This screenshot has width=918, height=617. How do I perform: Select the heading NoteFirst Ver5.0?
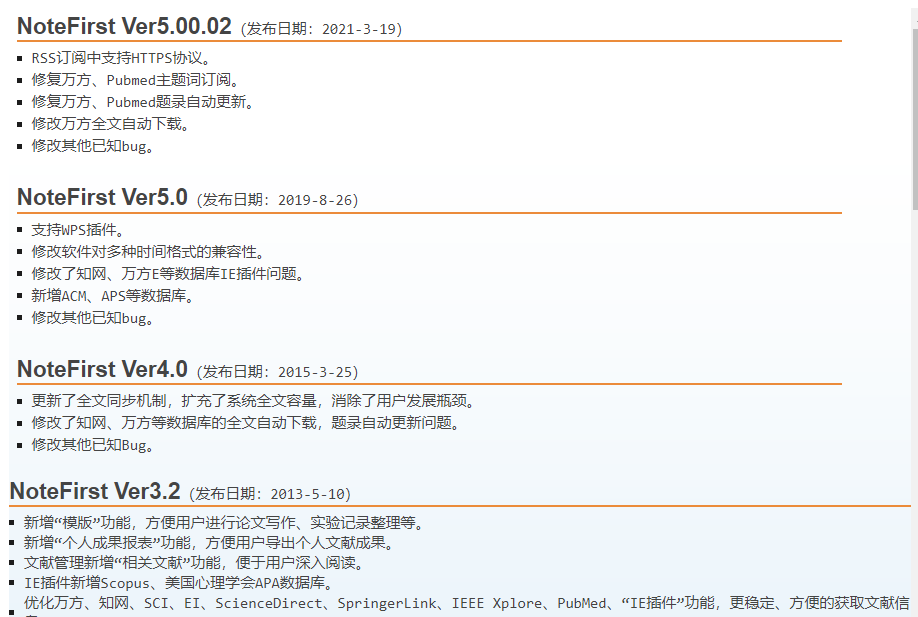tap(102, 197)
